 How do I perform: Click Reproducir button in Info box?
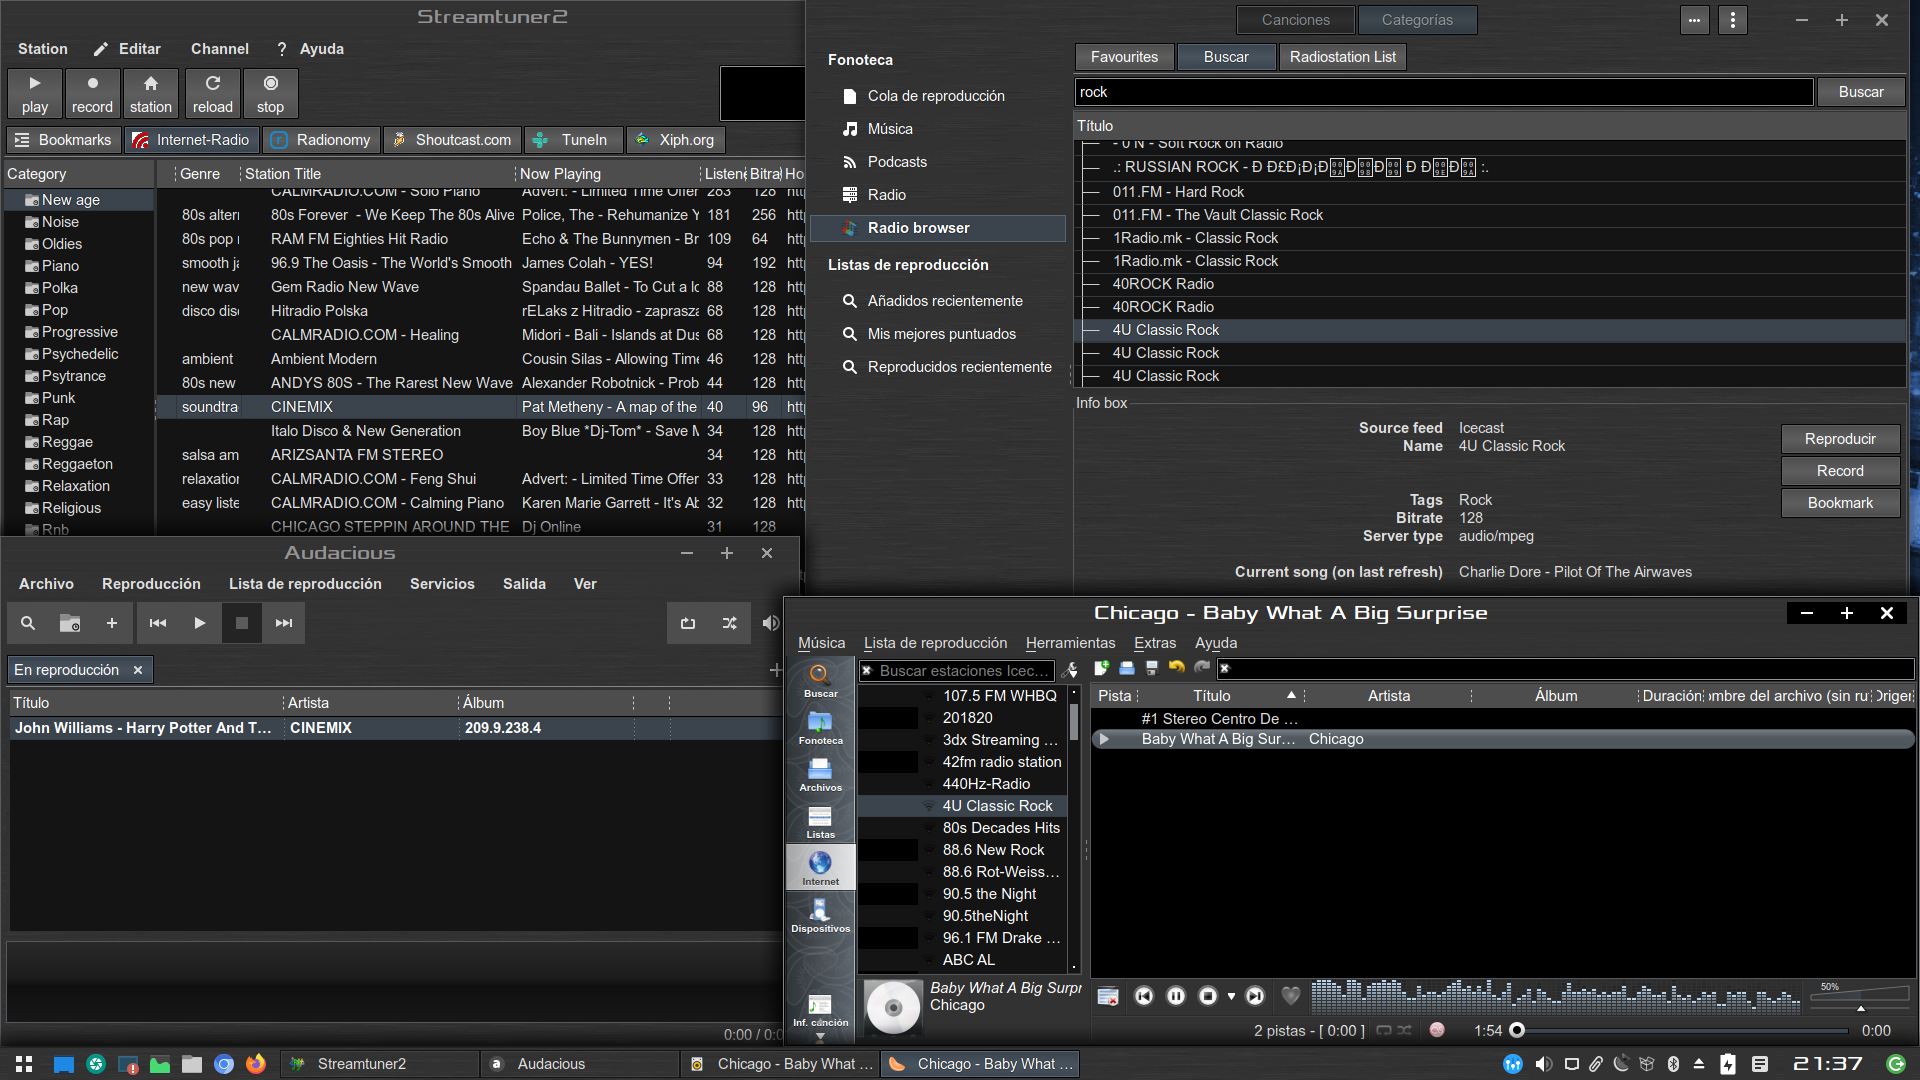[1840, 439]
